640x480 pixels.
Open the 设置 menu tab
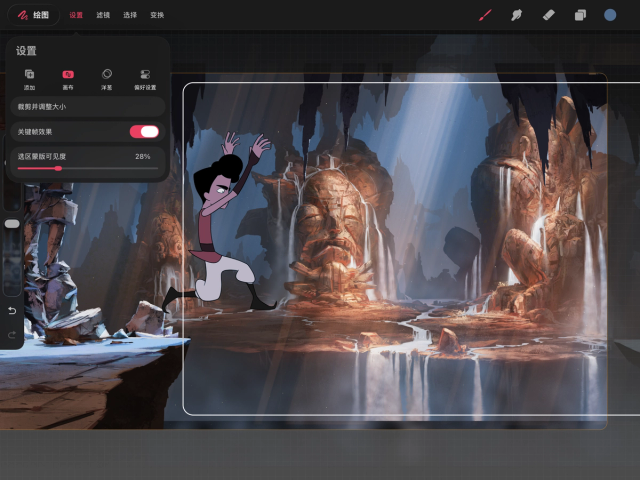pos(76,15)
